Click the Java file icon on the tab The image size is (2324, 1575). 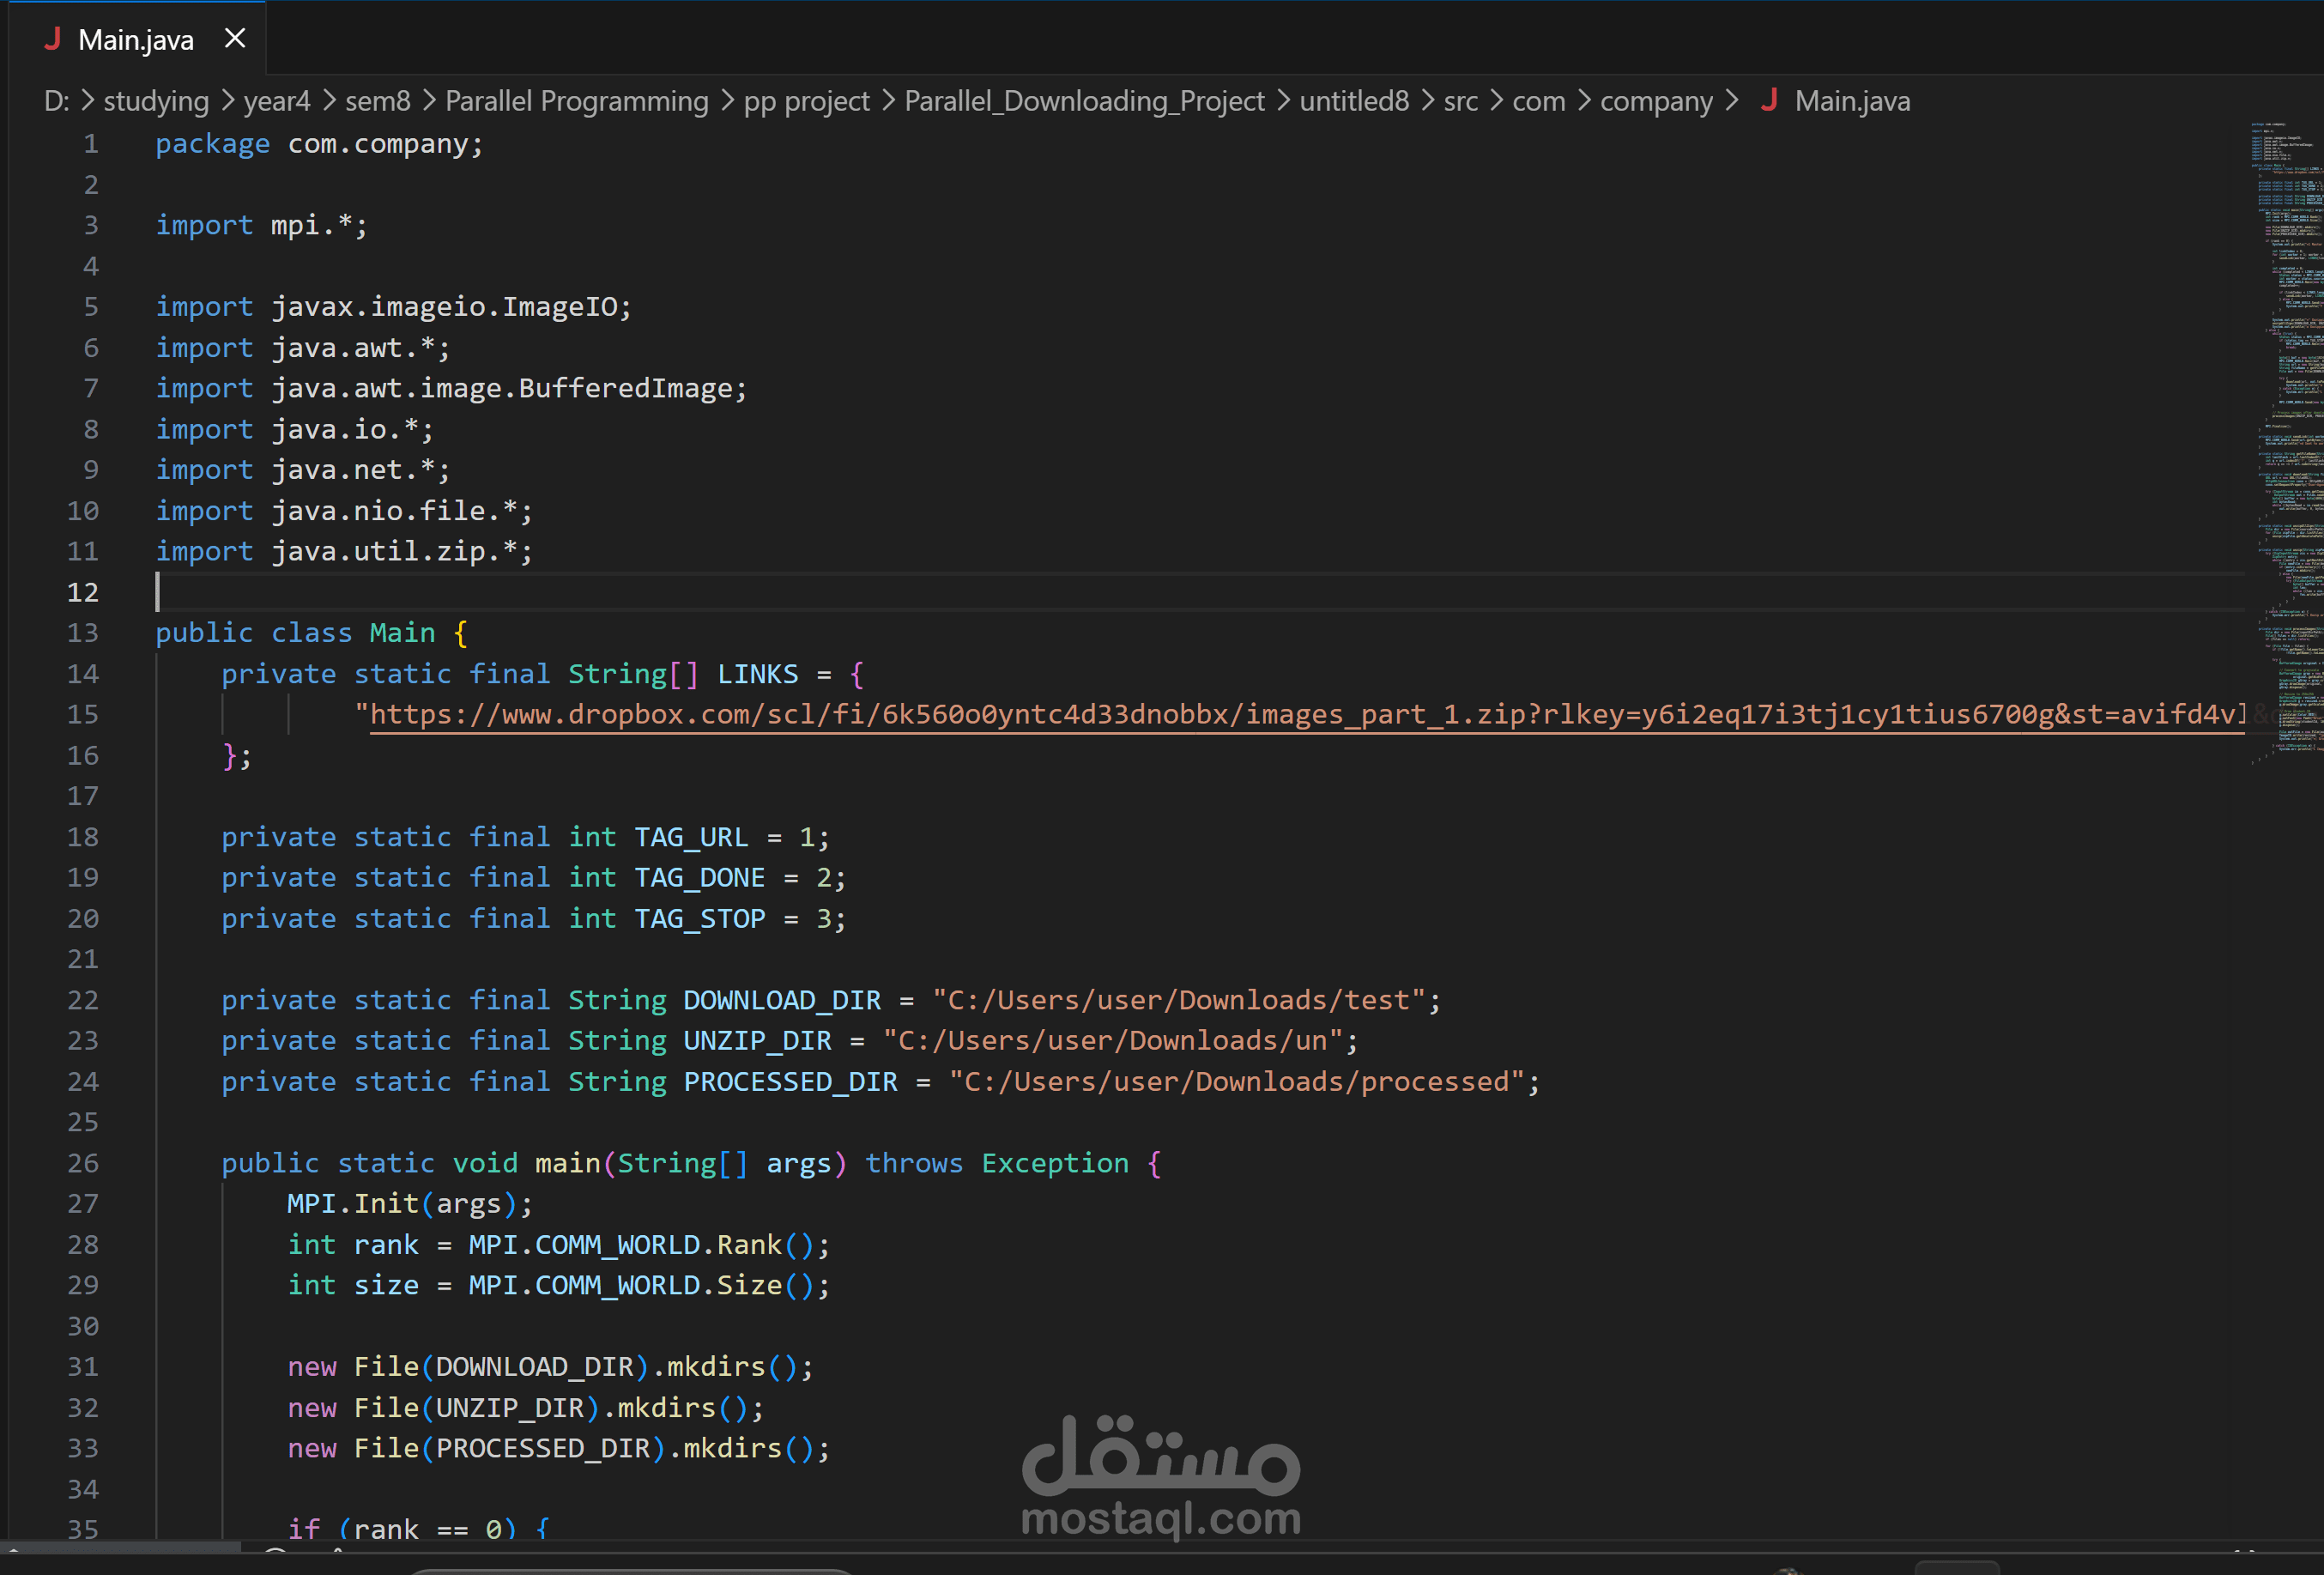pos(53,39)
